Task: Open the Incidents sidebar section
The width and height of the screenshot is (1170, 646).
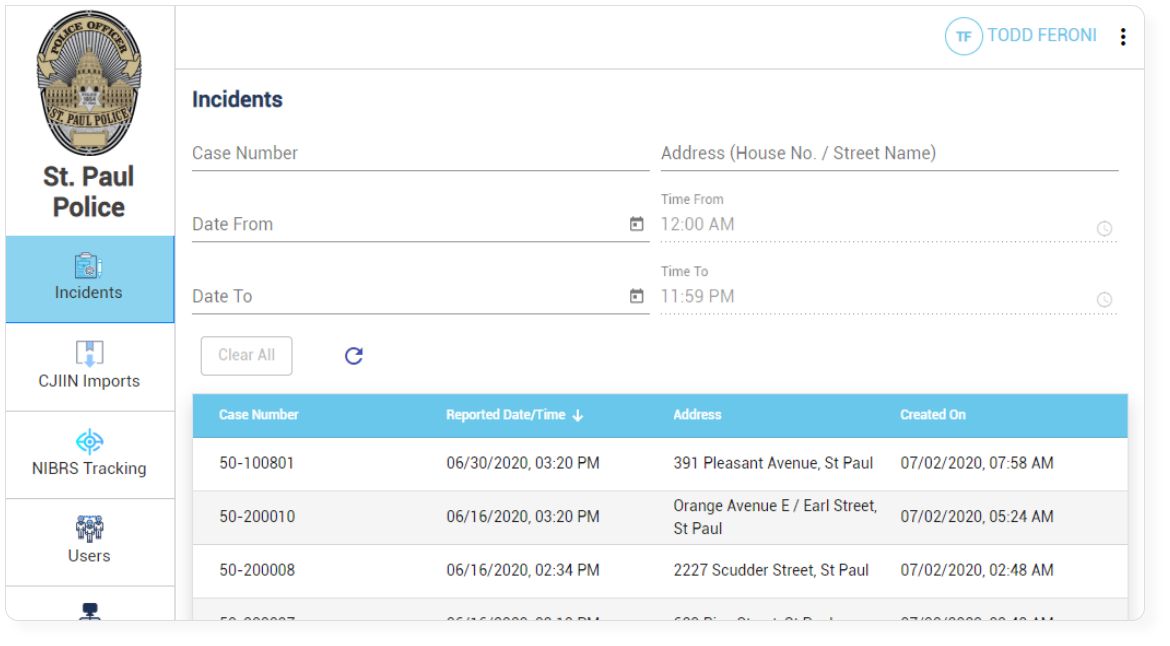Action: click(x=90, y=279)
